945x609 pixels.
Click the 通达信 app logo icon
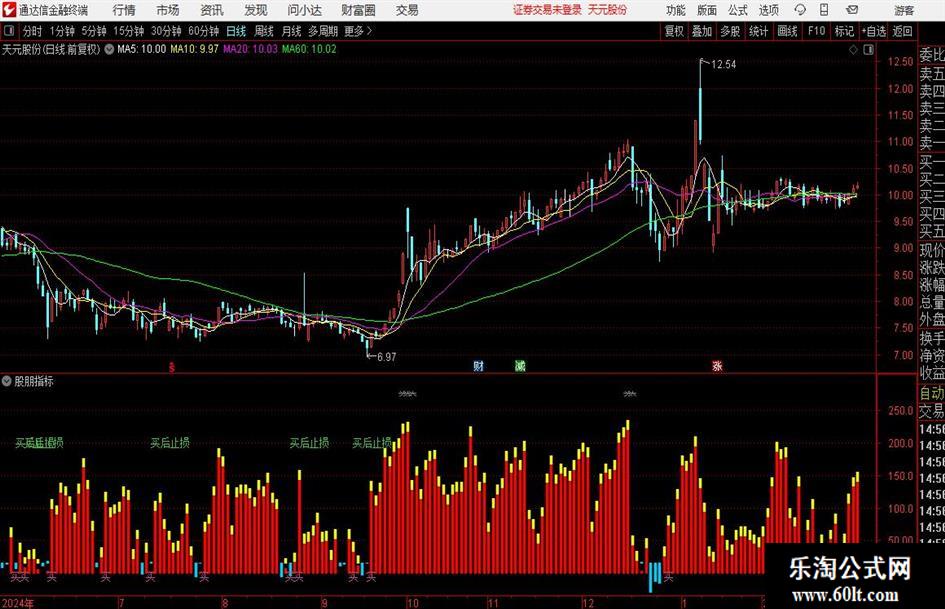coord(9,10)
